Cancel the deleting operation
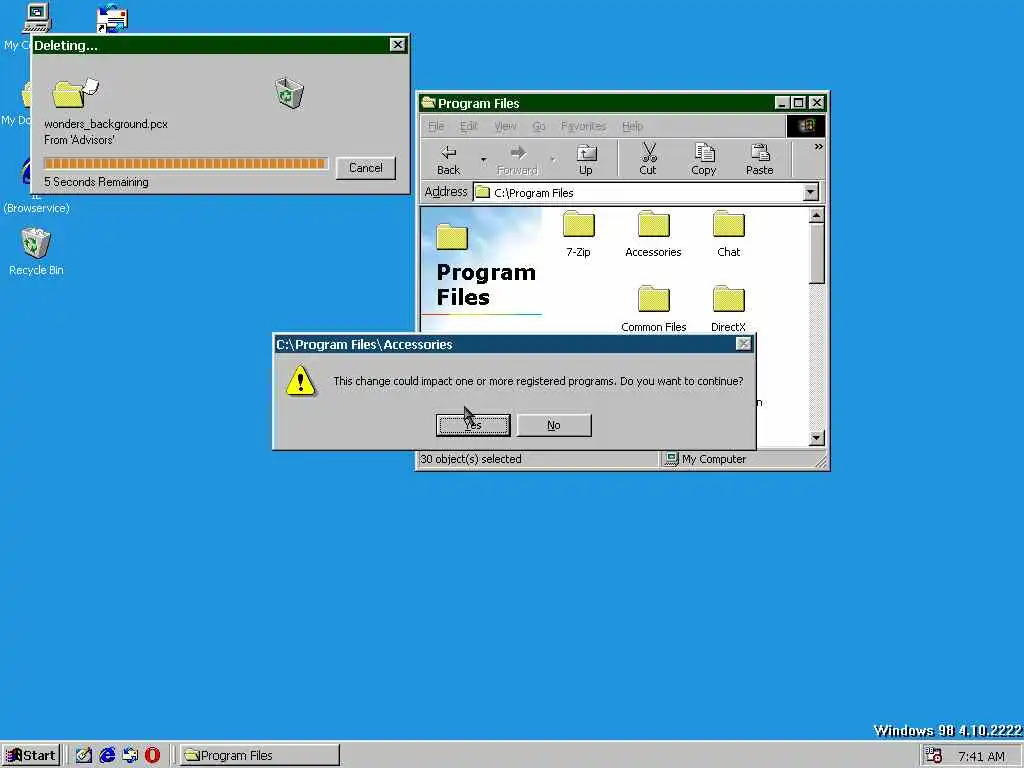This screenshot has height=768, width=1024. 366,168
